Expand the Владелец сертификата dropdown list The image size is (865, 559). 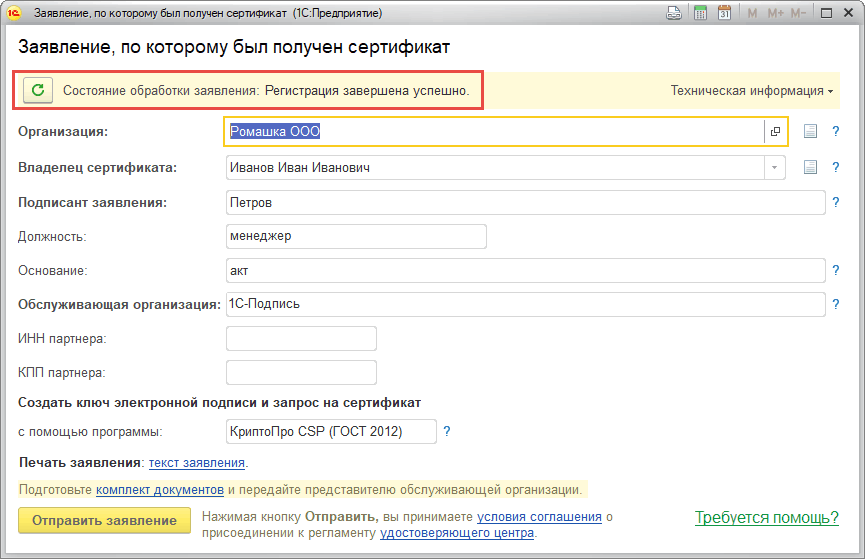tap(774, 167)
